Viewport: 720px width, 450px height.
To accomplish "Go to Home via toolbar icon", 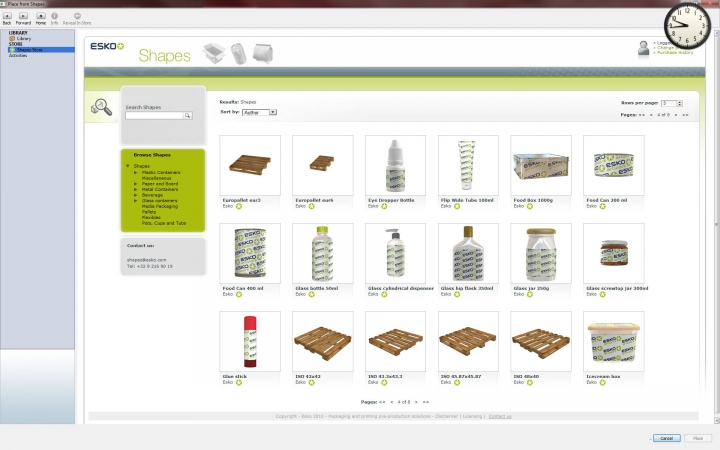I will point(41,16).
